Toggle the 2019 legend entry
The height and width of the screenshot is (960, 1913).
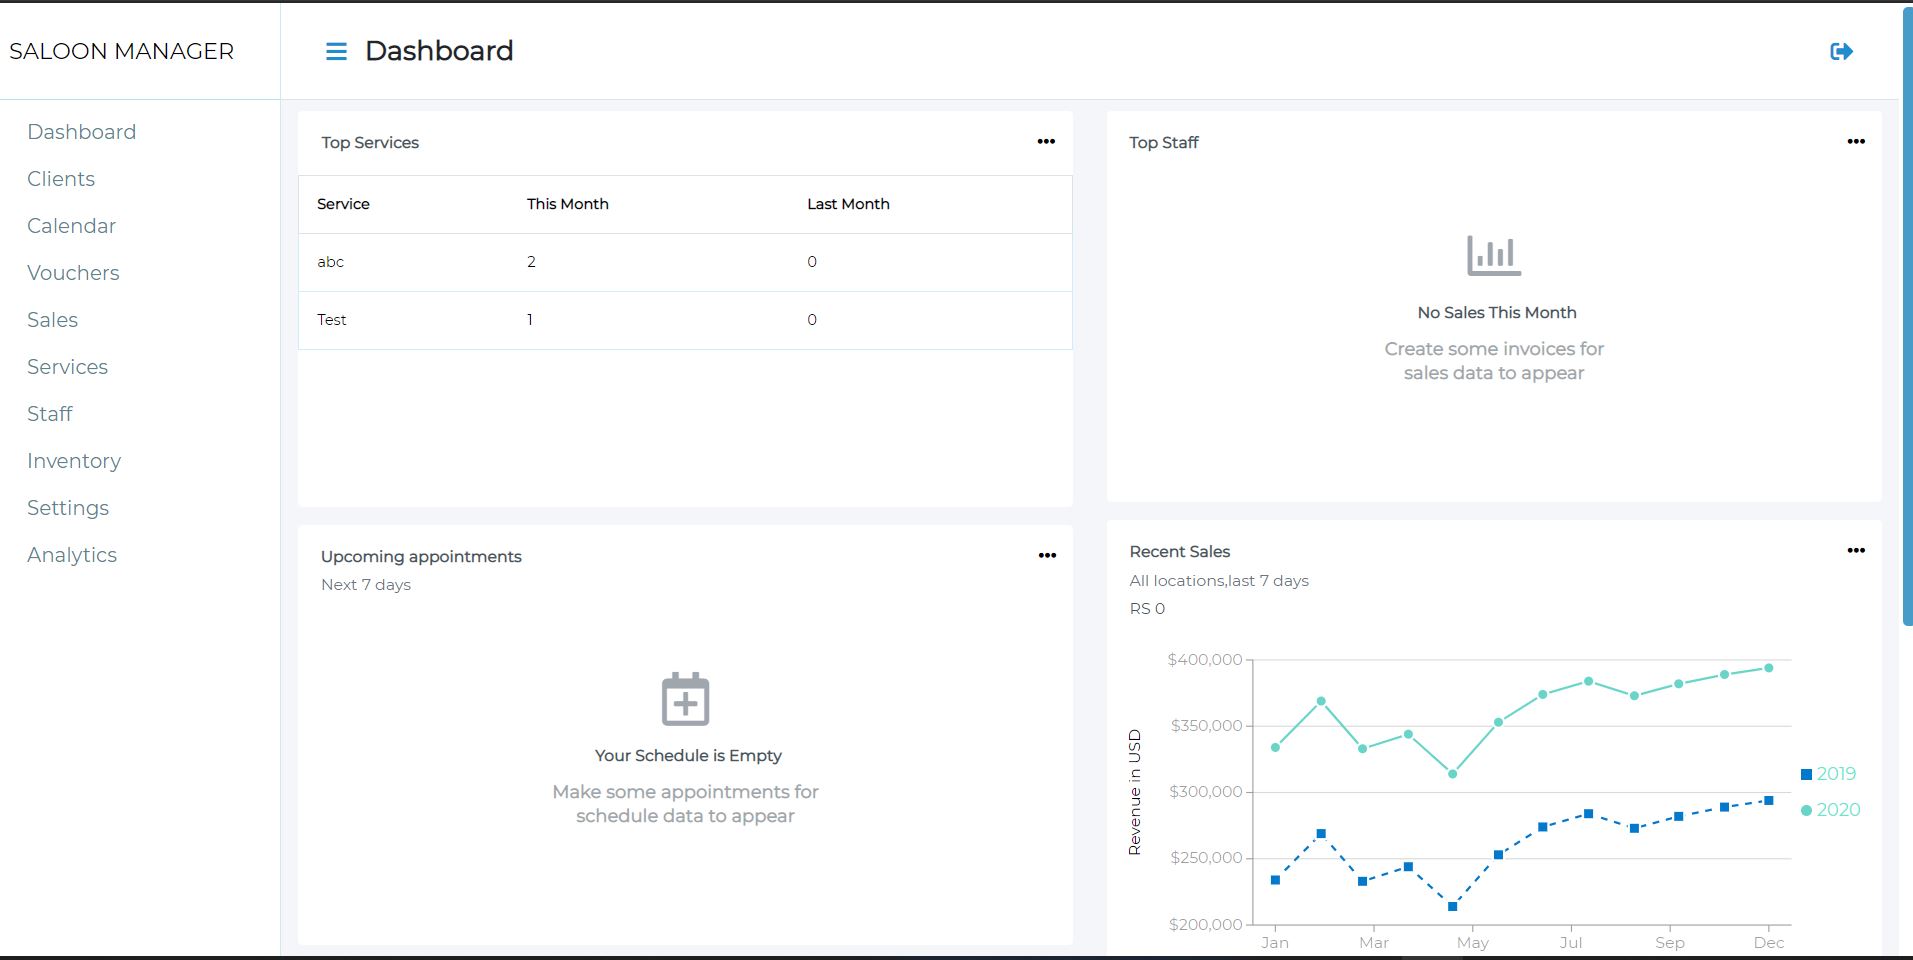tap(1828, 774)
